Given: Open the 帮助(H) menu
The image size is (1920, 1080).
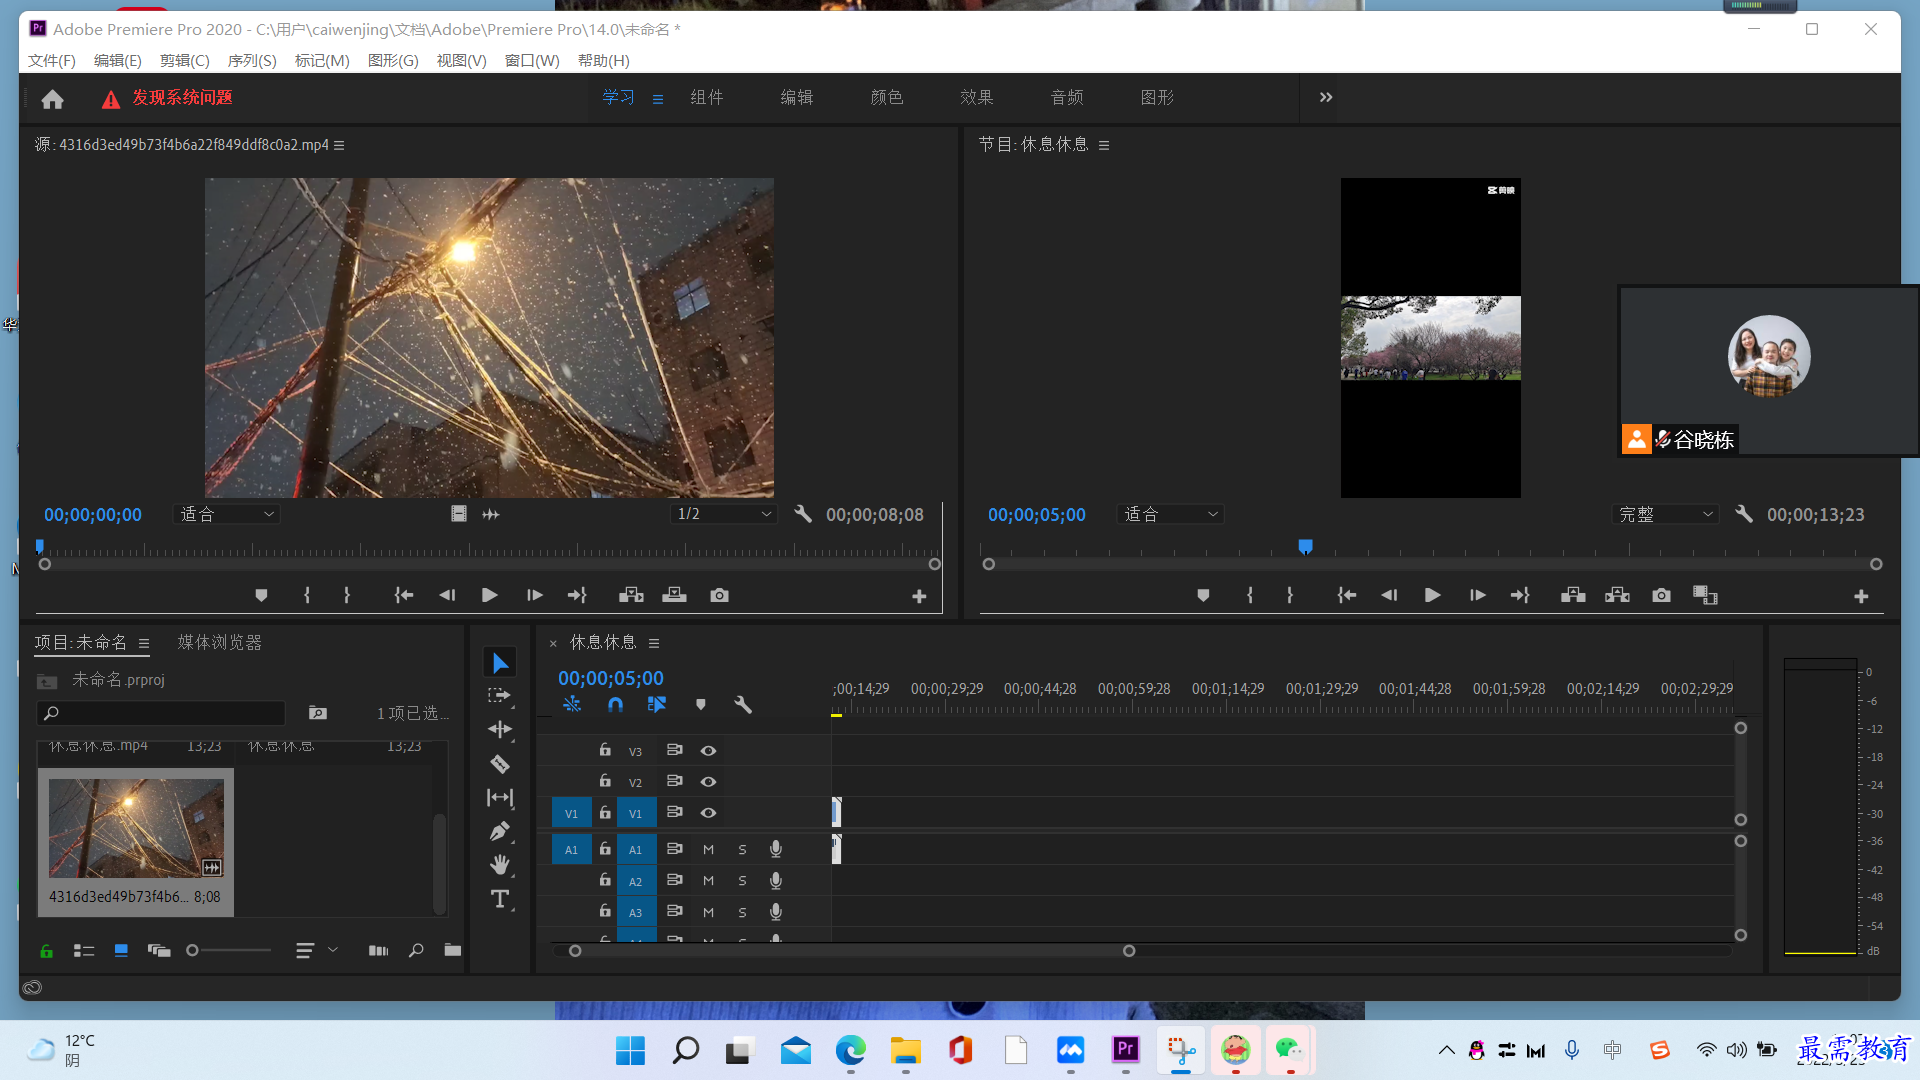Looking at the screenshot, I should pos(603,60).
